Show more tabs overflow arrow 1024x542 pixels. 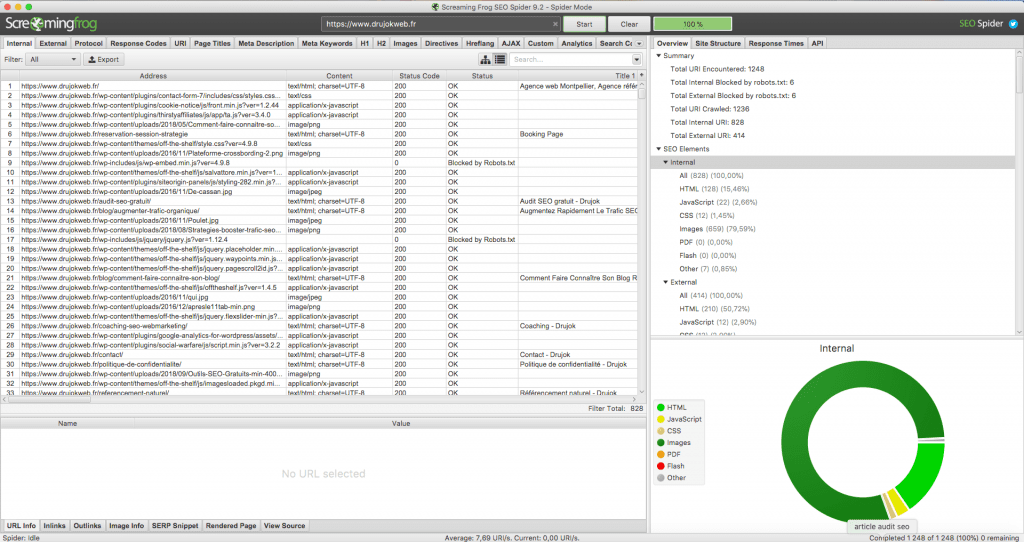point(640,44)
